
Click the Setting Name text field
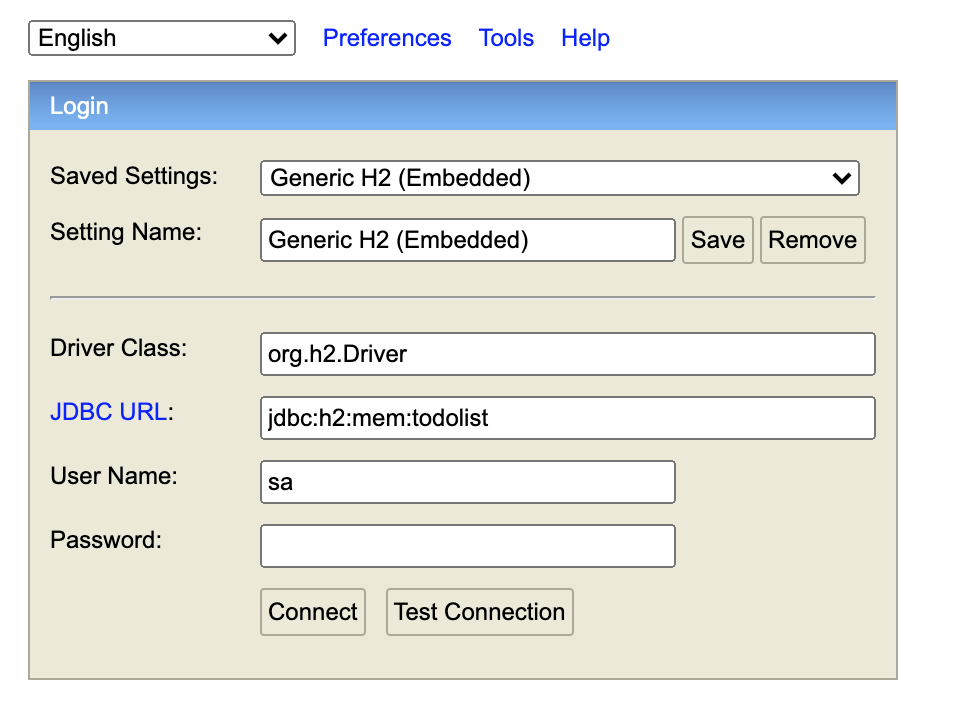pos(467,240)
